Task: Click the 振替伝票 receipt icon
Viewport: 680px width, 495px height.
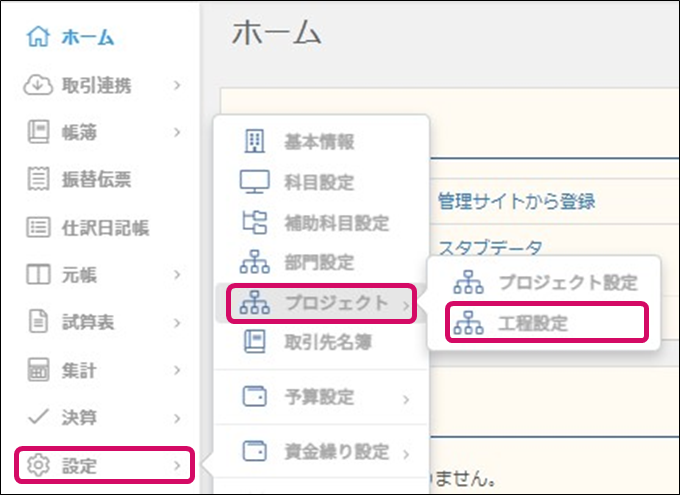Action: point(37,180)
